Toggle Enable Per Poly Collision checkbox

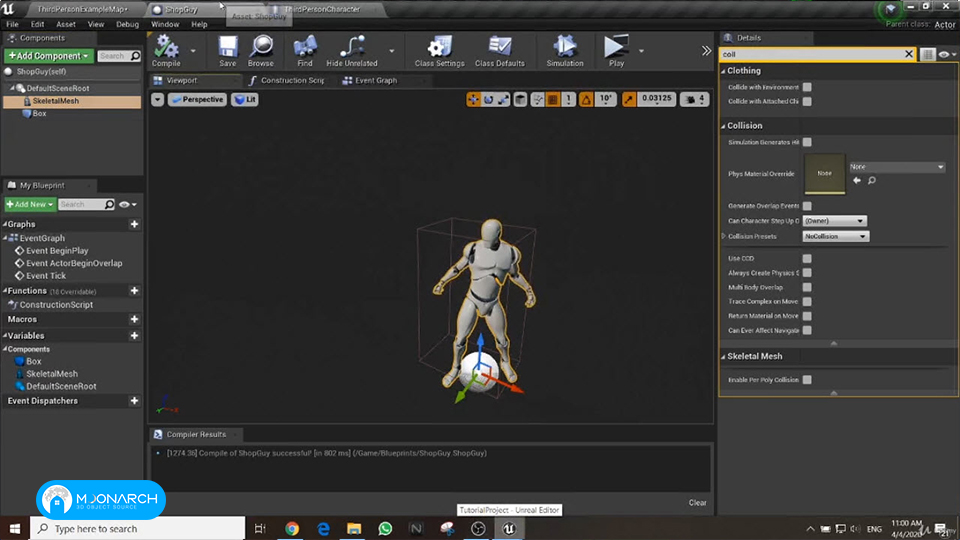(x=807, y=380)
